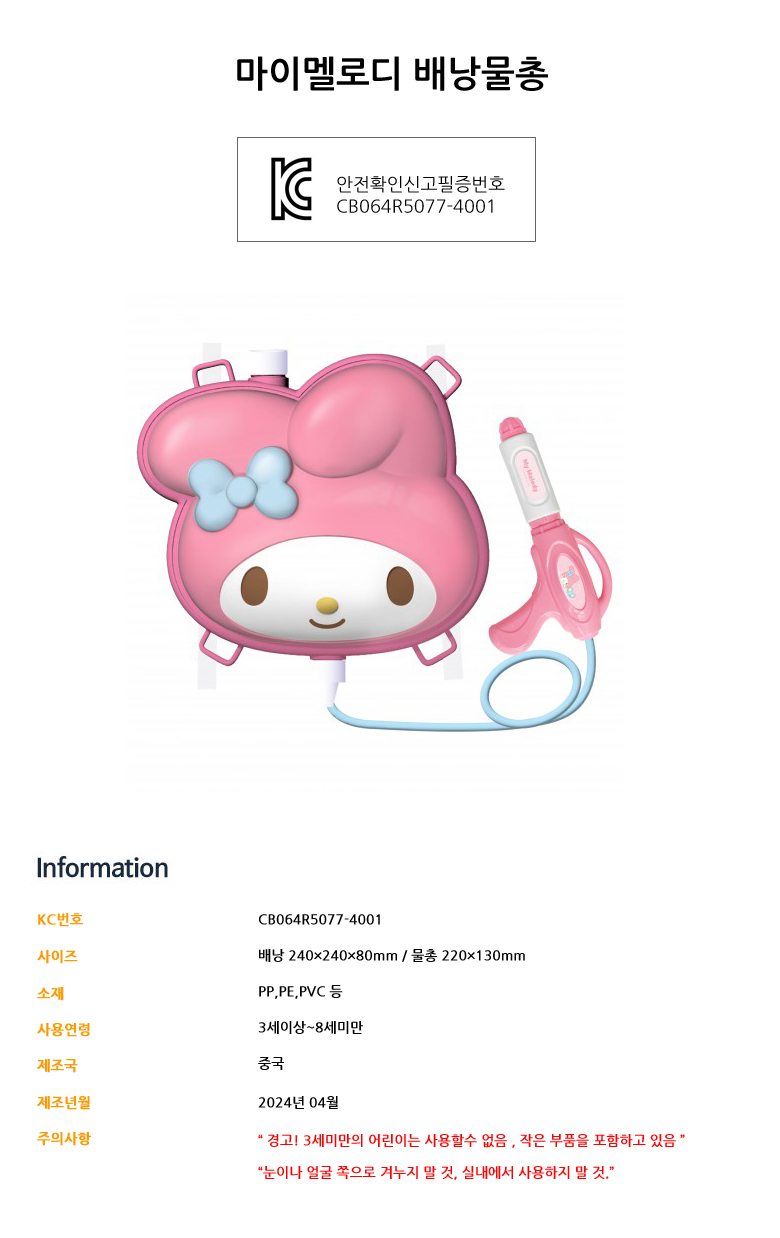Viewport: 780px width, 1238px height.
Task: Click the Information heading
Action: [x=102, y=867]
